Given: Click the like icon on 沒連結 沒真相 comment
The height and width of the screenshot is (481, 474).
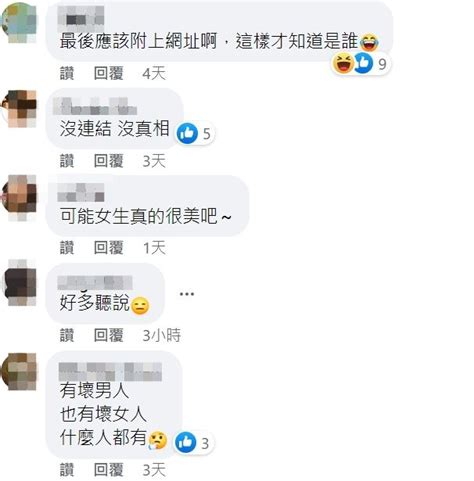Looking at the screenshot, I should click(x=187, y=133).
